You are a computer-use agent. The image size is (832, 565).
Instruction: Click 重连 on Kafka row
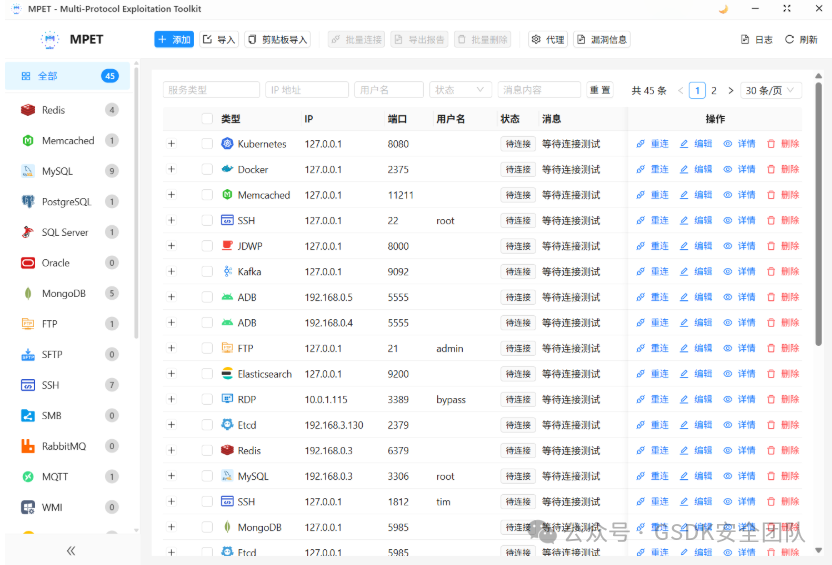tap(653, 271)
